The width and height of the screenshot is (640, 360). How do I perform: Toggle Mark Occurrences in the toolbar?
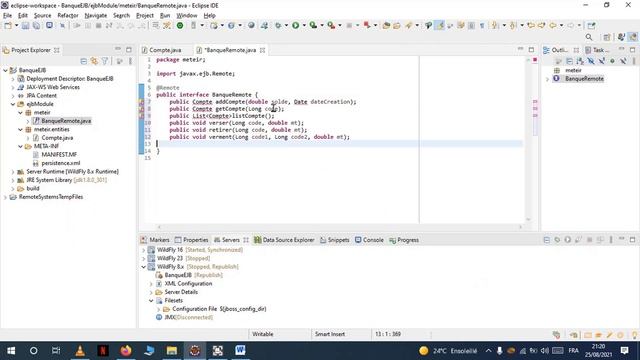pyautogui.click(x=440, y=26)
